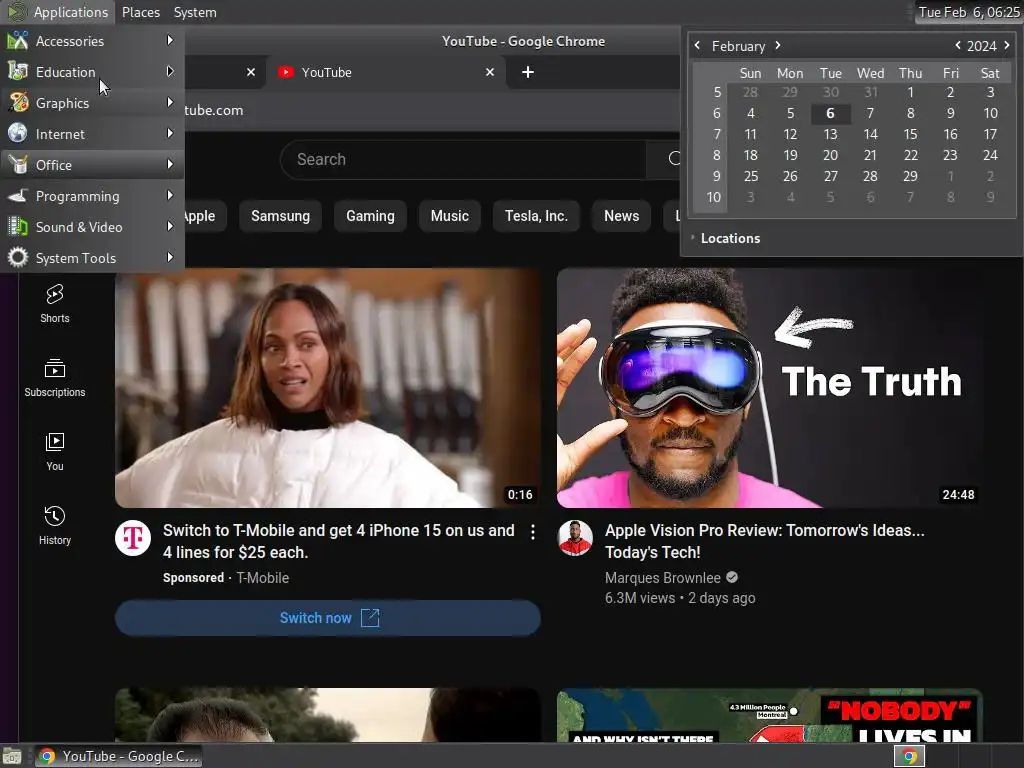Click the Education category icon
Viewport: 1024px width, 768px height.
pos(18,71)
